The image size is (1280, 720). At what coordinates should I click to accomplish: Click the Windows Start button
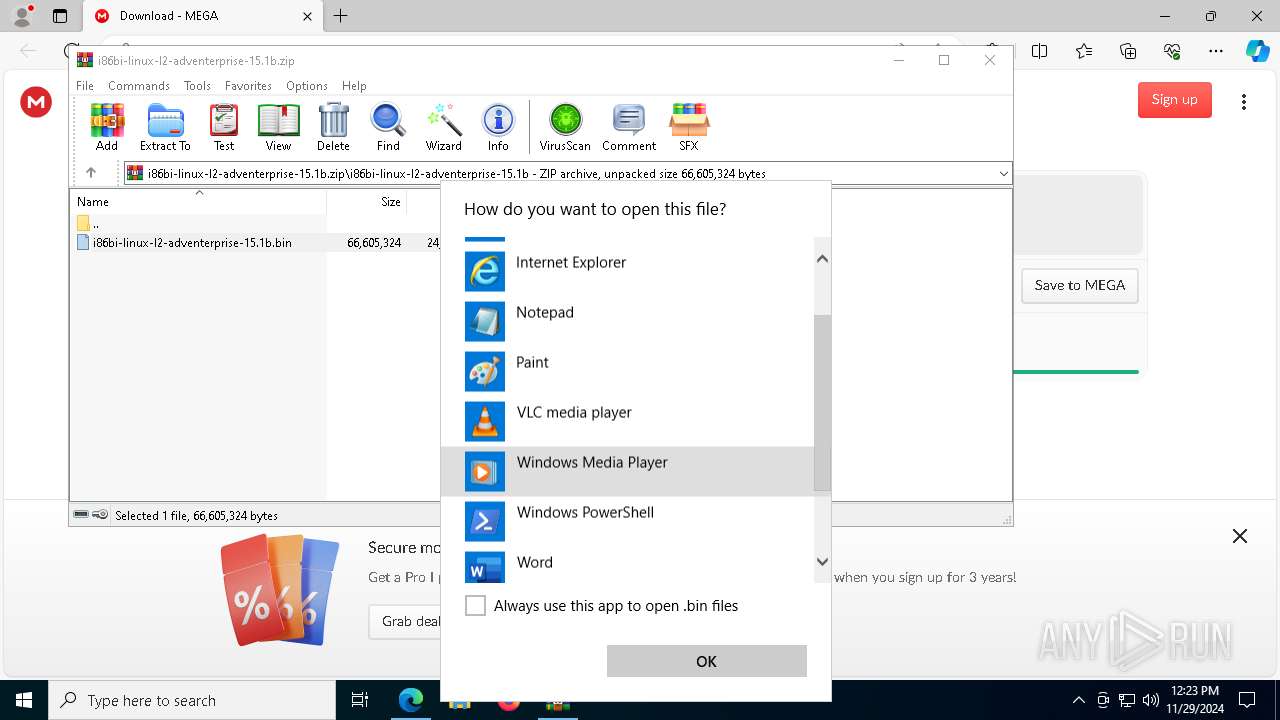[24, 700]
